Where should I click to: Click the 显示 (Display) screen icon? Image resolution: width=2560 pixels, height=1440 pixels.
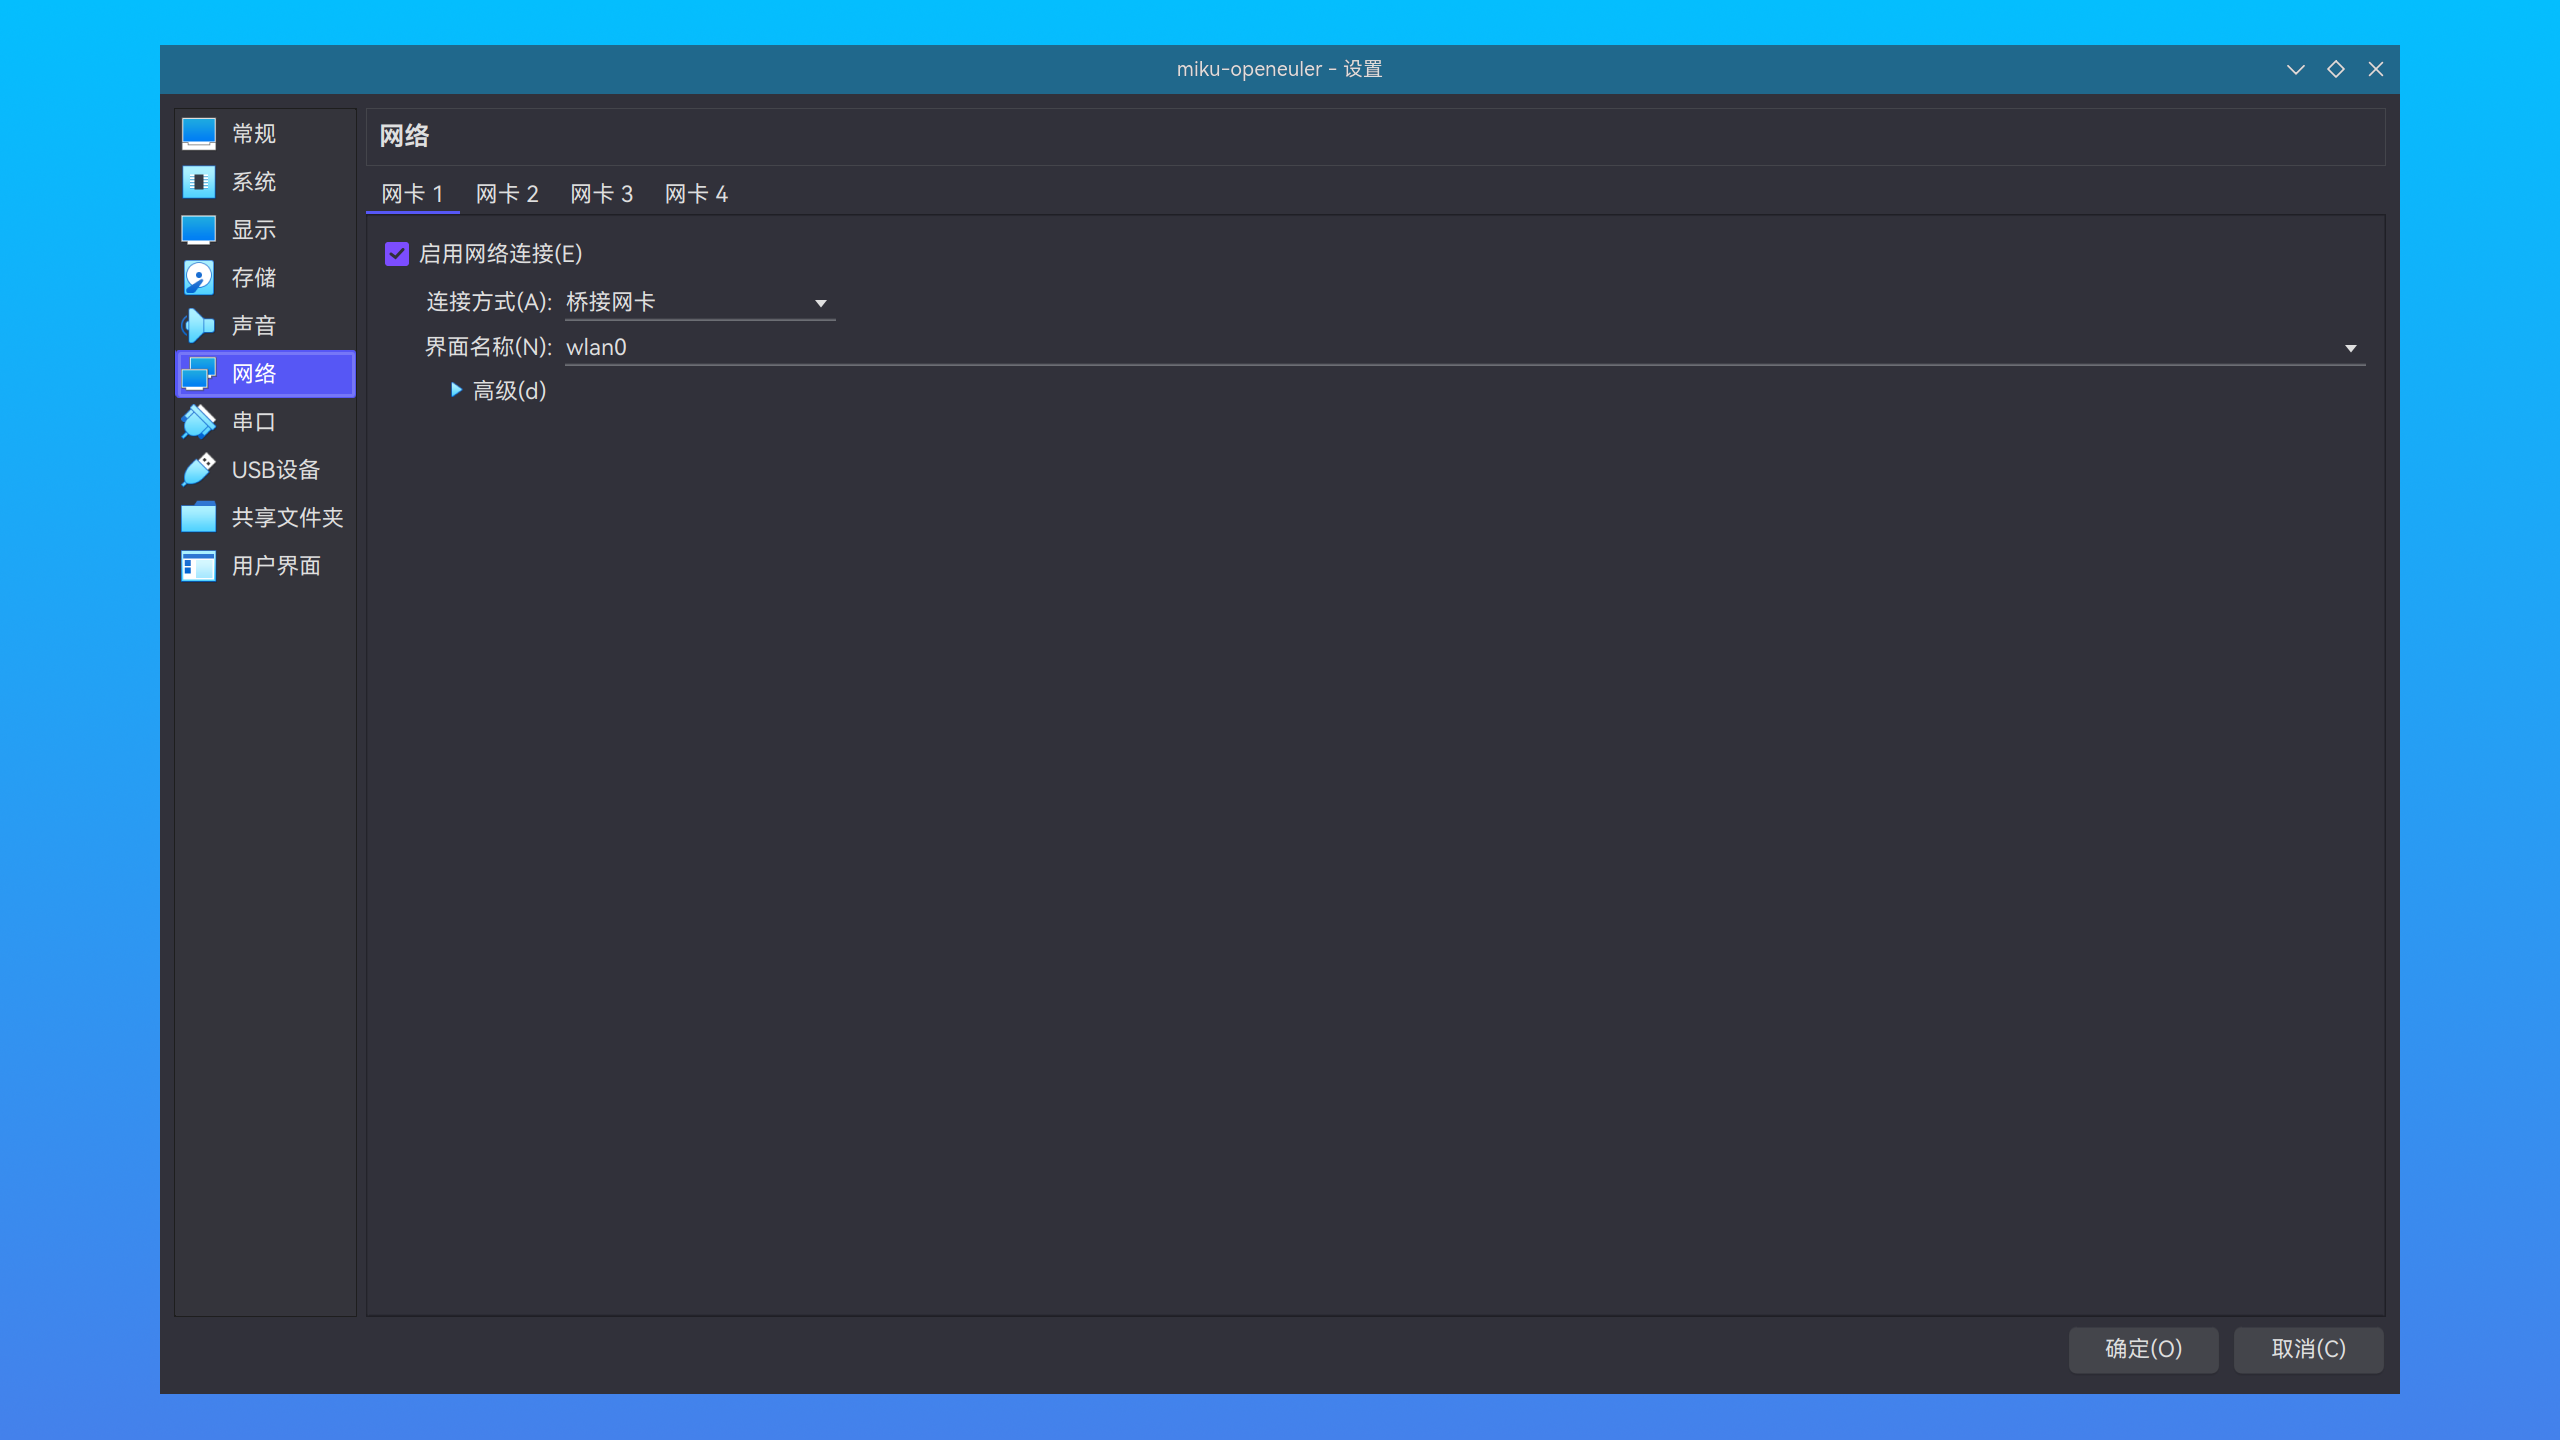(x=198, y=230)
